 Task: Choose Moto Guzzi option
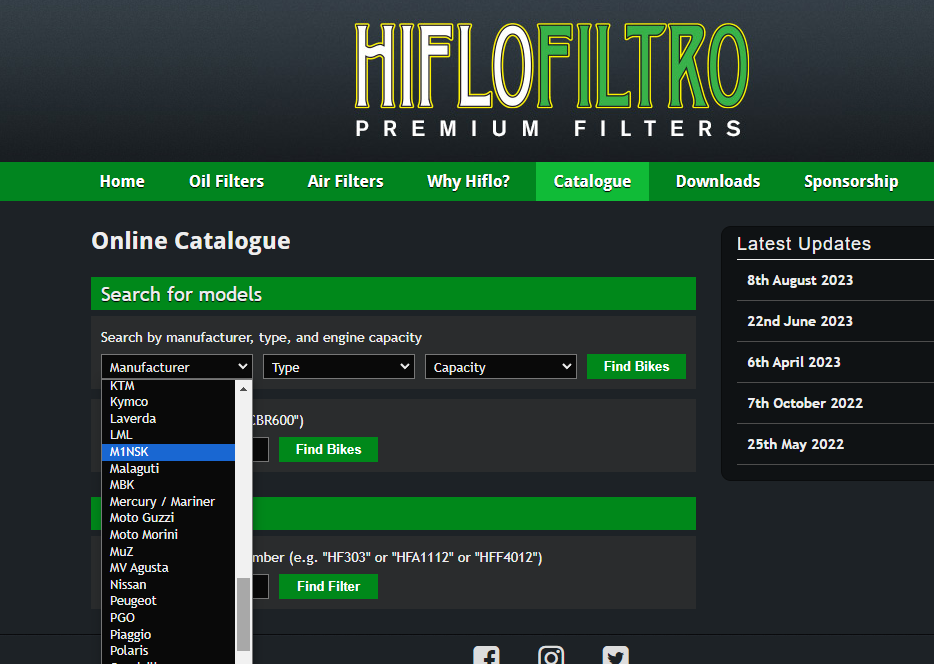tap(169, 518)
